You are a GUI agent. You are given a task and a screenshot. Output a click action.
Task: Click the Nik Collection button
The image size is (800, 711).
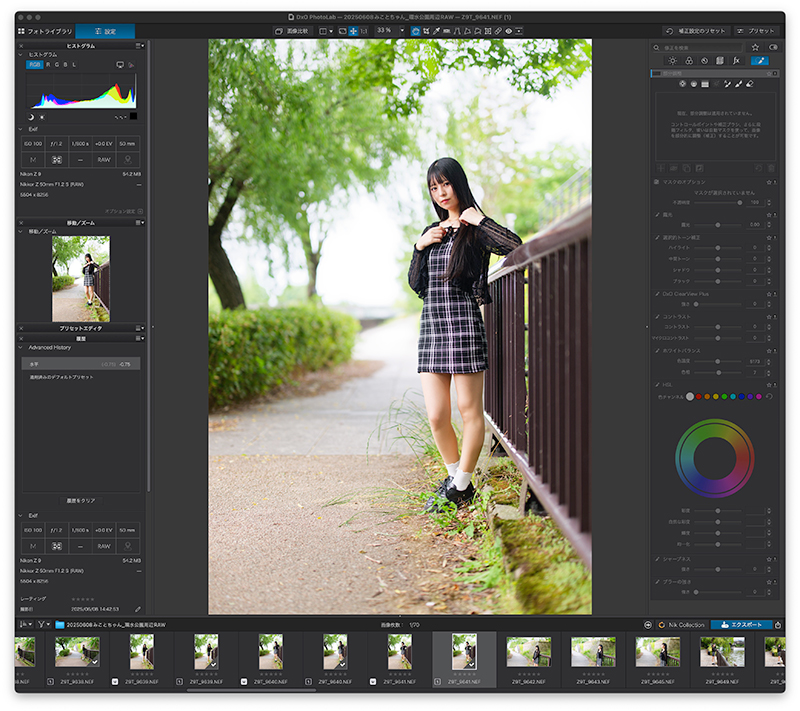click(x=681, y=625)
